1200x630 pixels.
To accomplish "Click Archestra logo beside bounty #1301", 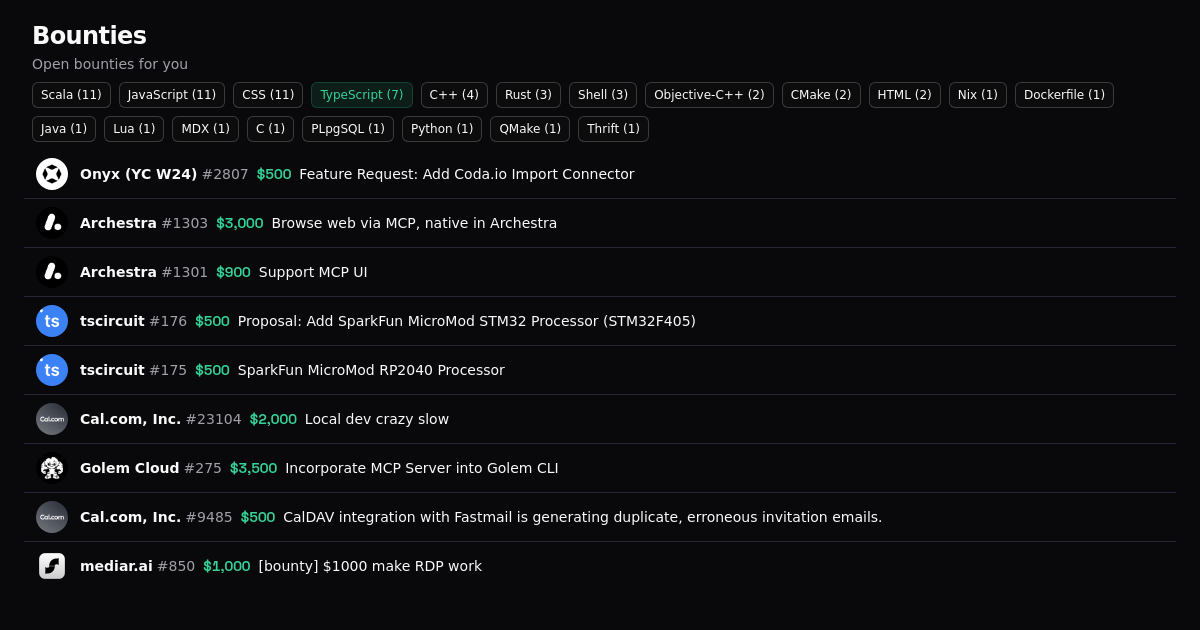I will 52,272.
